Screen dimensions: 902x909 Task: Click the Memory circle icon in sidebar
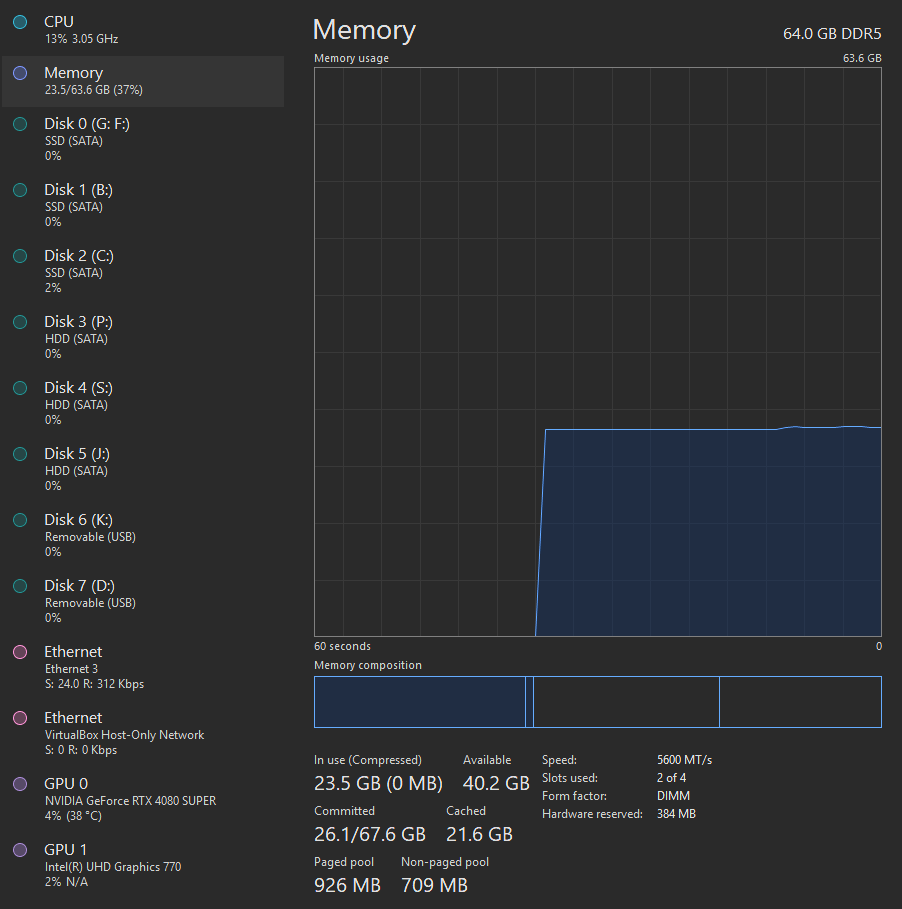click(20, 73)
